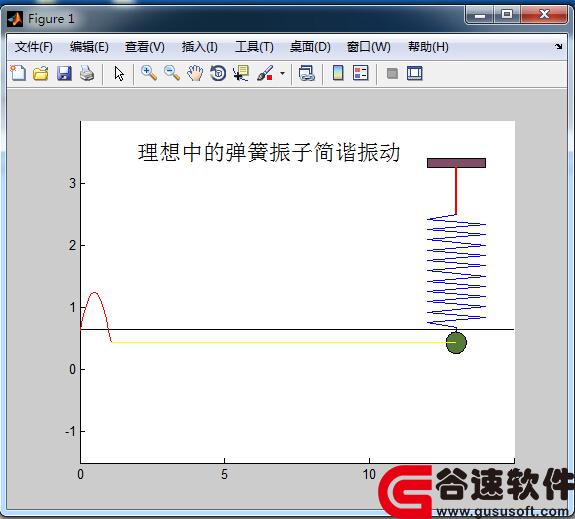Image resolution: width=575 pixels, height=519 pixels.
Task: Click the plot title 理想中的弹簧振子简谐振动
Action: point(269,153)
